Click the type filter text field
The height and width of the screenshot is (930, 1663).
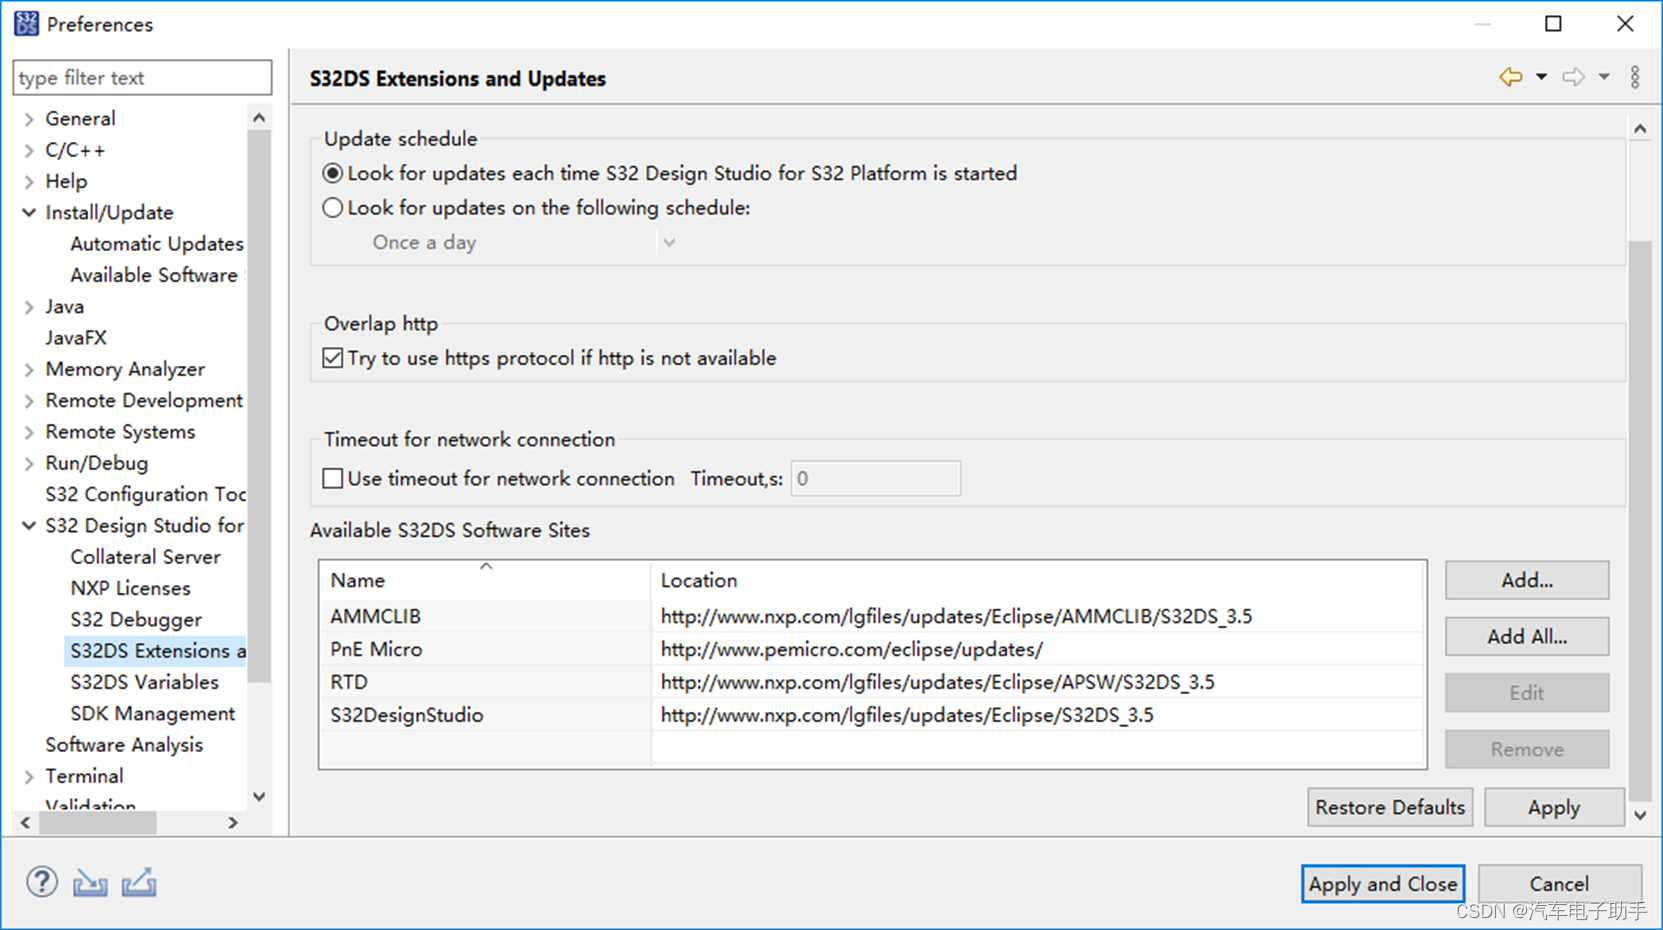[142, 78]
